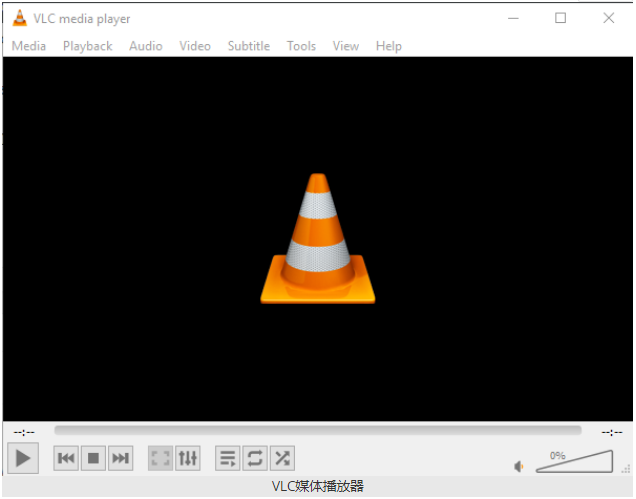Toggle the playlist view

coord(228,459)
